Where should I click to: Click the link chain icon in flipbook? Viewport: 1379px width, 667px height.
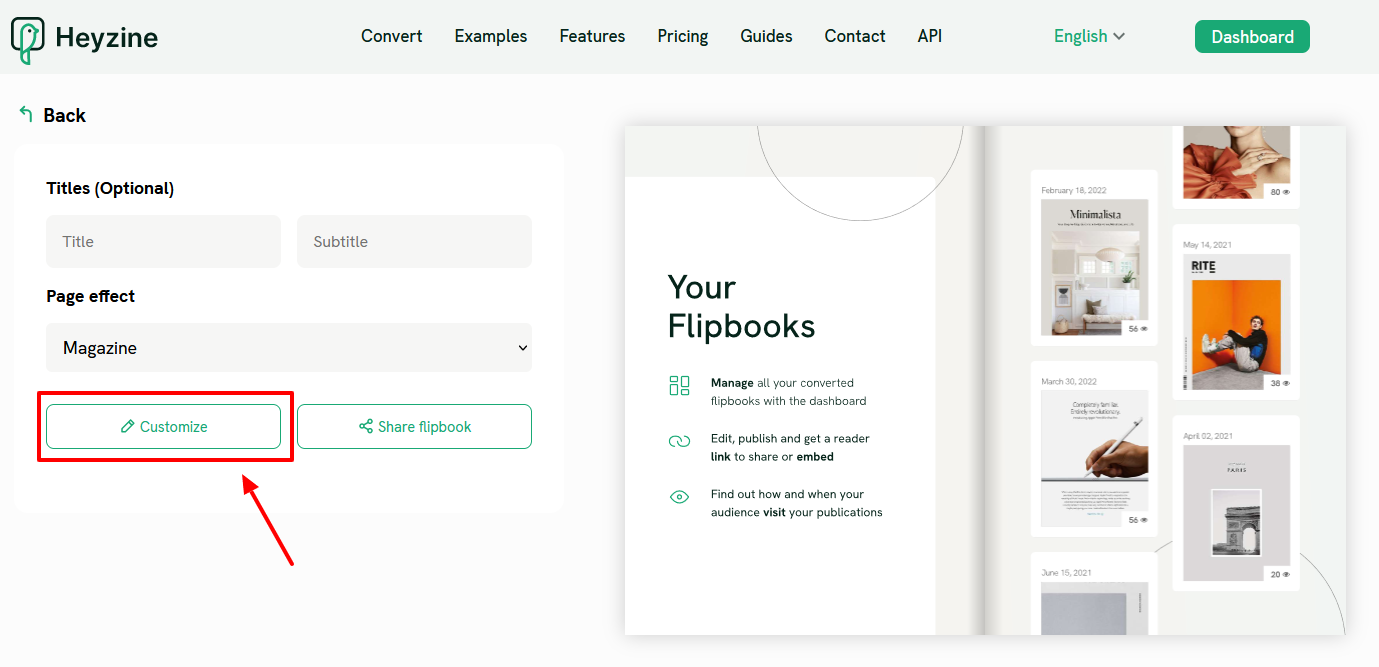tap(680, 441)
